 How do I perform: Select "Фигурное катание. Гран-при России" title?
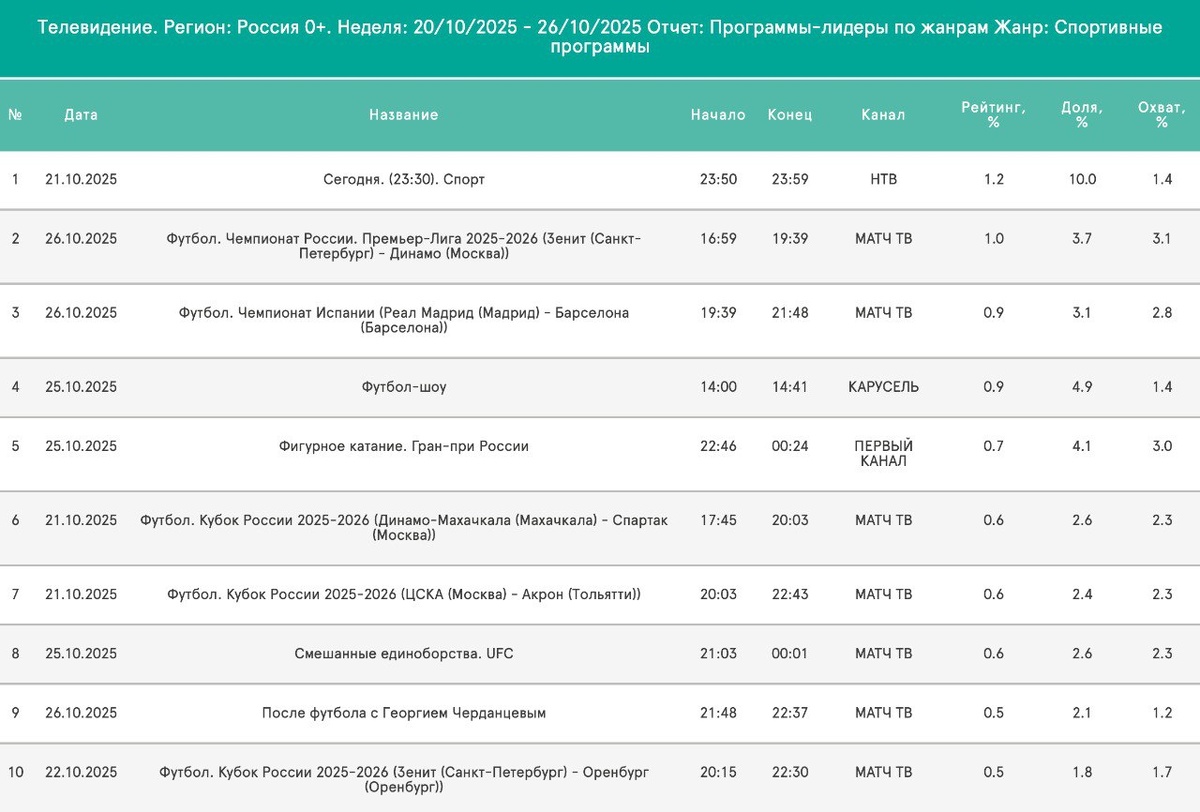click(x=404, y=447)
